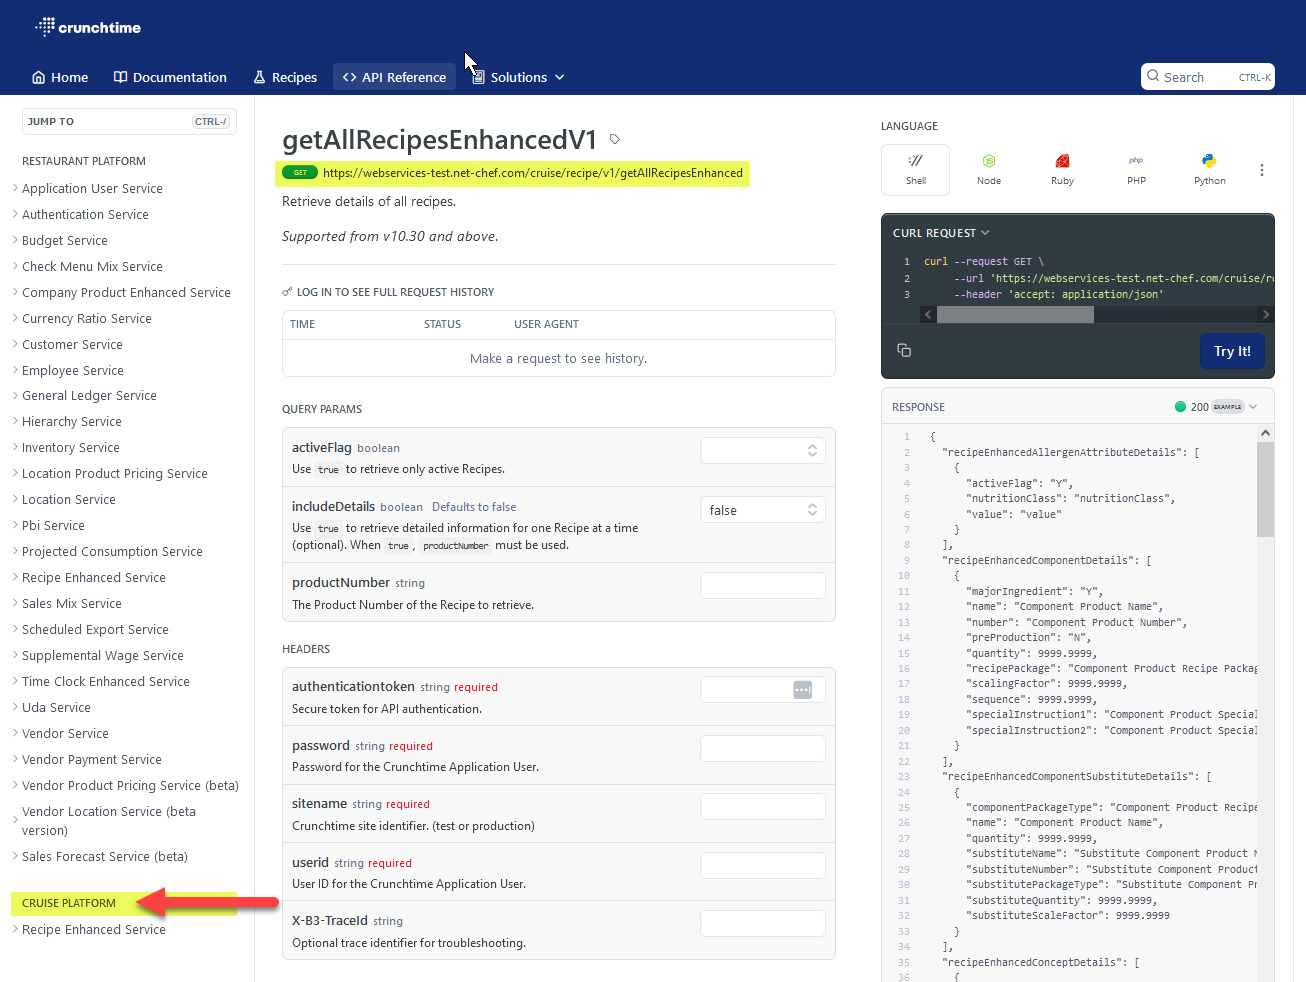
Task: Open Vendor Payment Service
Action: (x=92, y=759)
